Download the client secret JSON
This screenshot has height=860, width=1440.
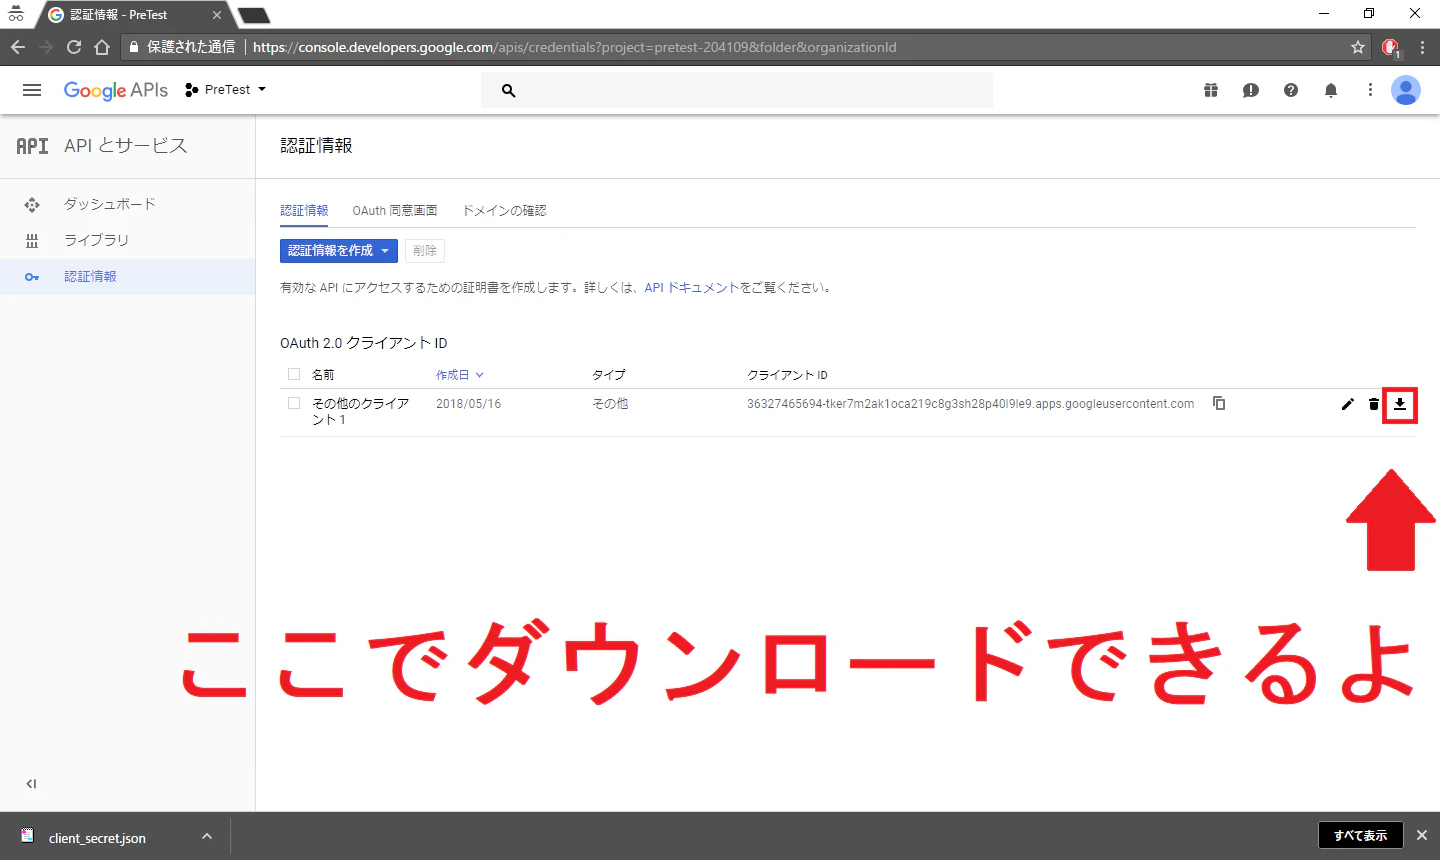point(1400,404)
